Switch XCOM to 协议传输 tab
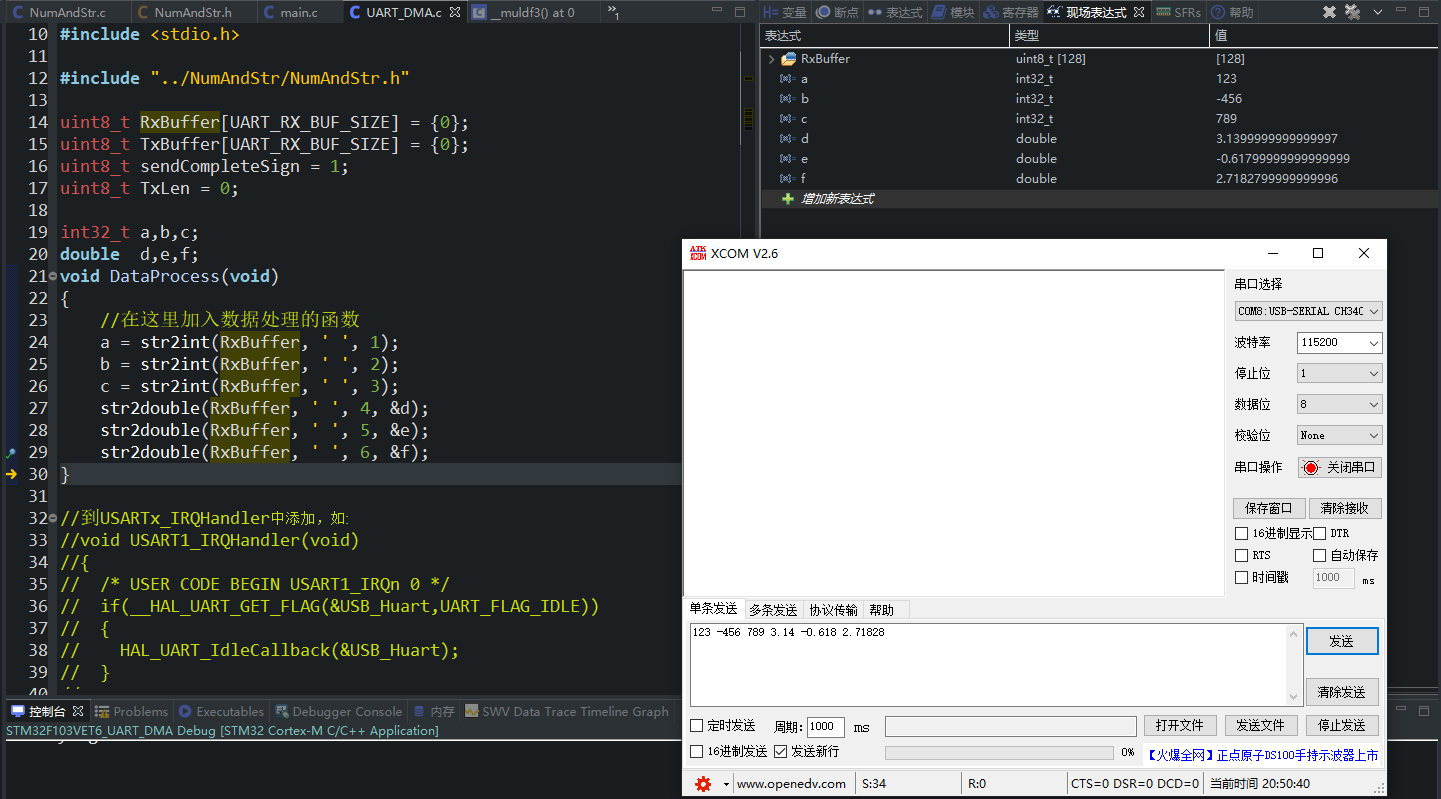This screenshot has width=1441, height=799. coord(833,610)
